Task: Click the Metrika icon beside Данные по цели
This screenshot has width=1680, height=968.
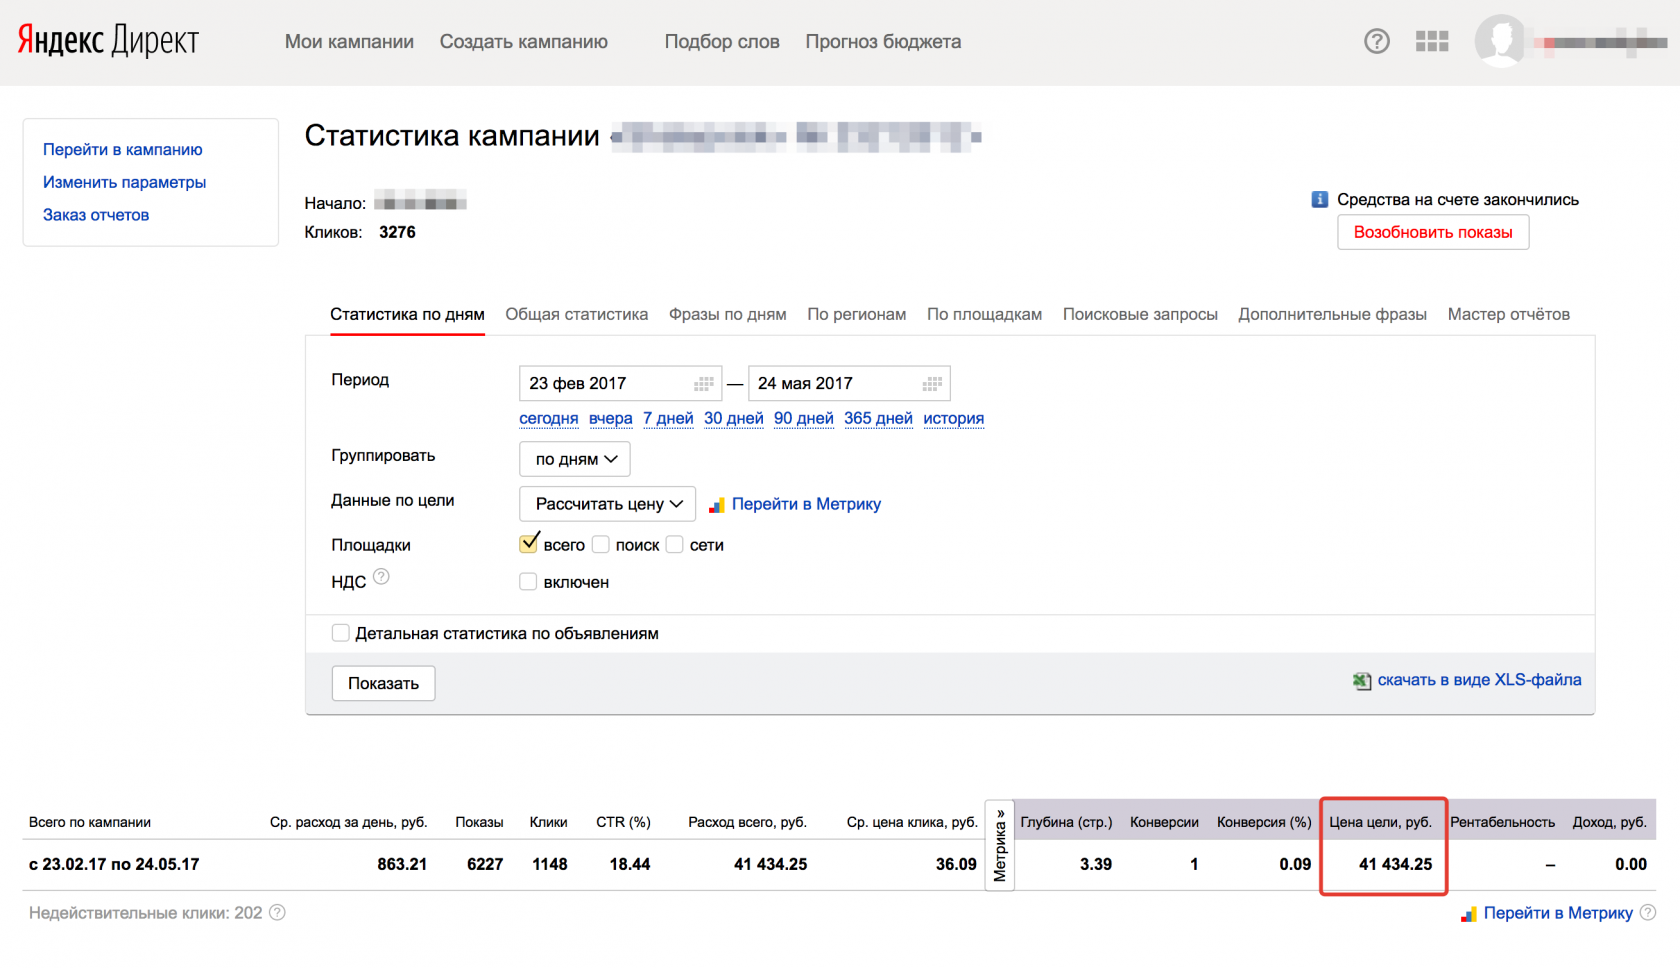Action: pos(716,505)
